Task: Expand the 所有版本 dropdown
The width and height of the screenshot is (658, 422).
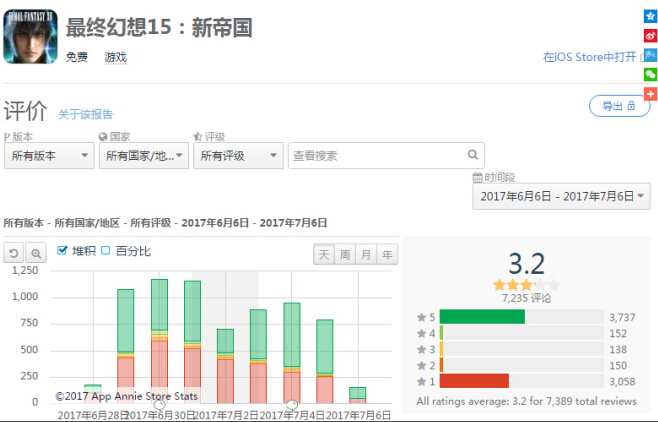Action: coord(49,156)
